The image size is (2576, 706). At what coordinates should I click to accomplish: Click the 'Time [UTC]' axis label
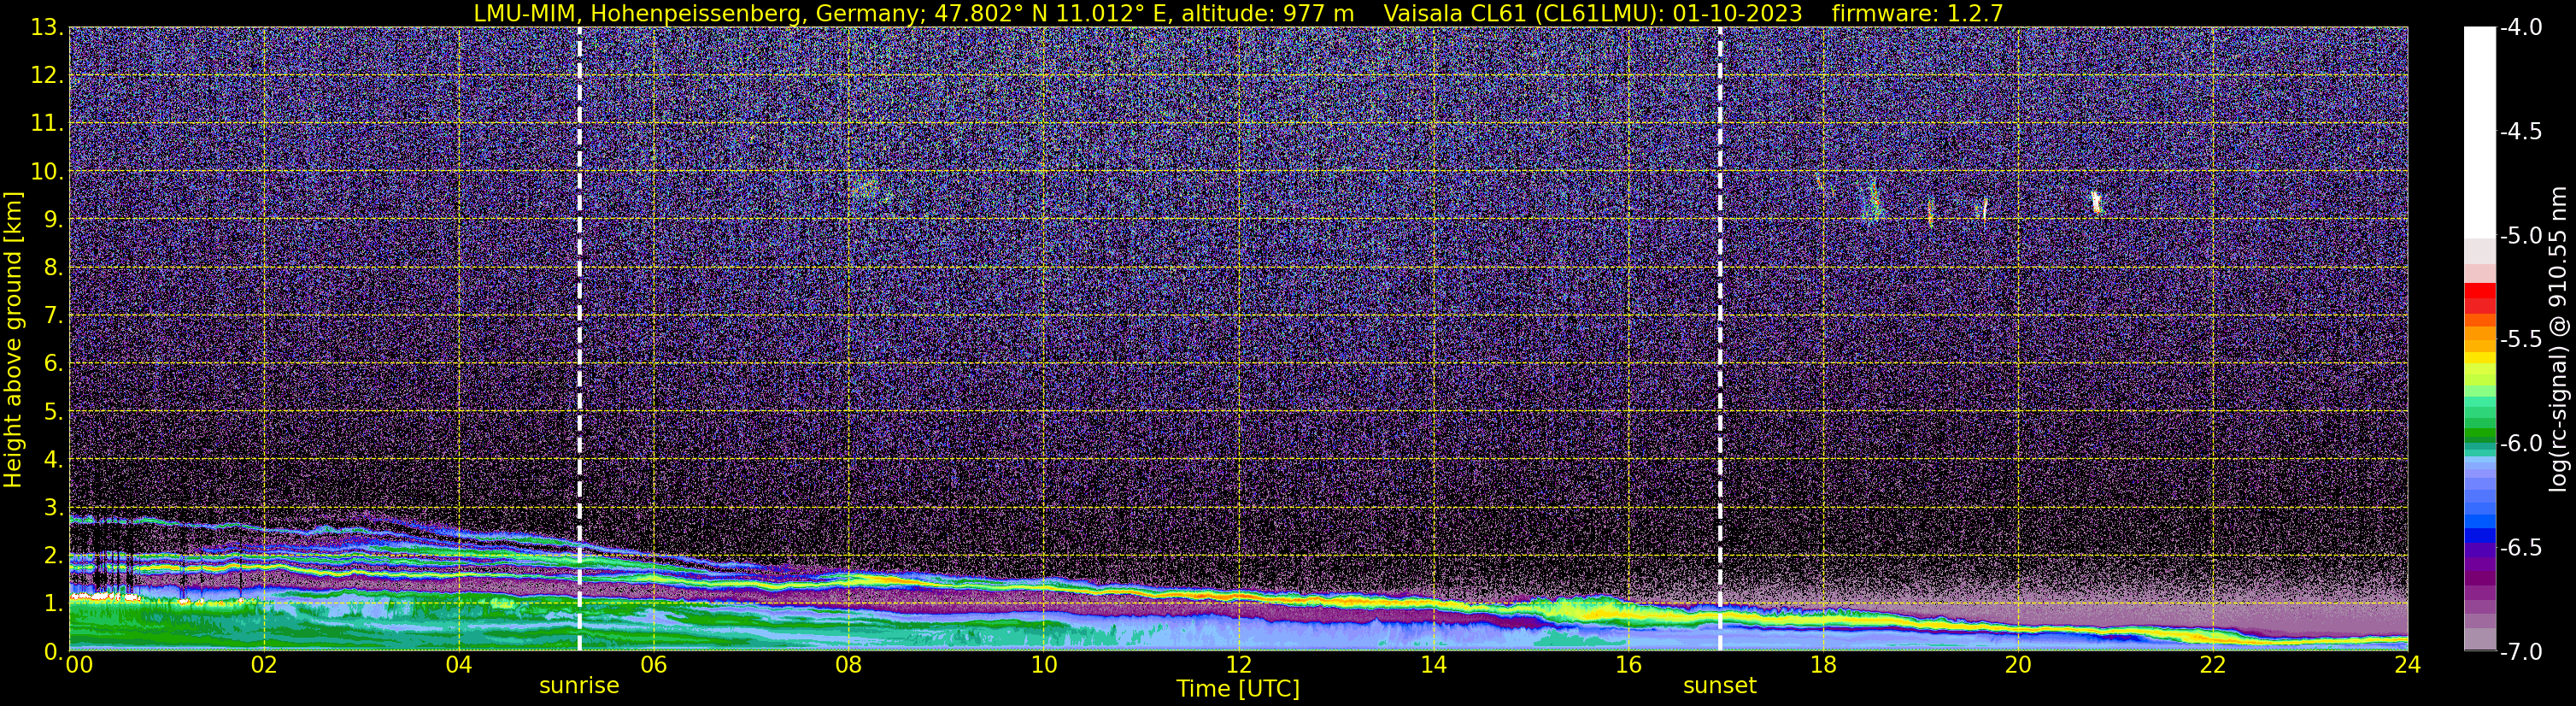point(1238,689)
